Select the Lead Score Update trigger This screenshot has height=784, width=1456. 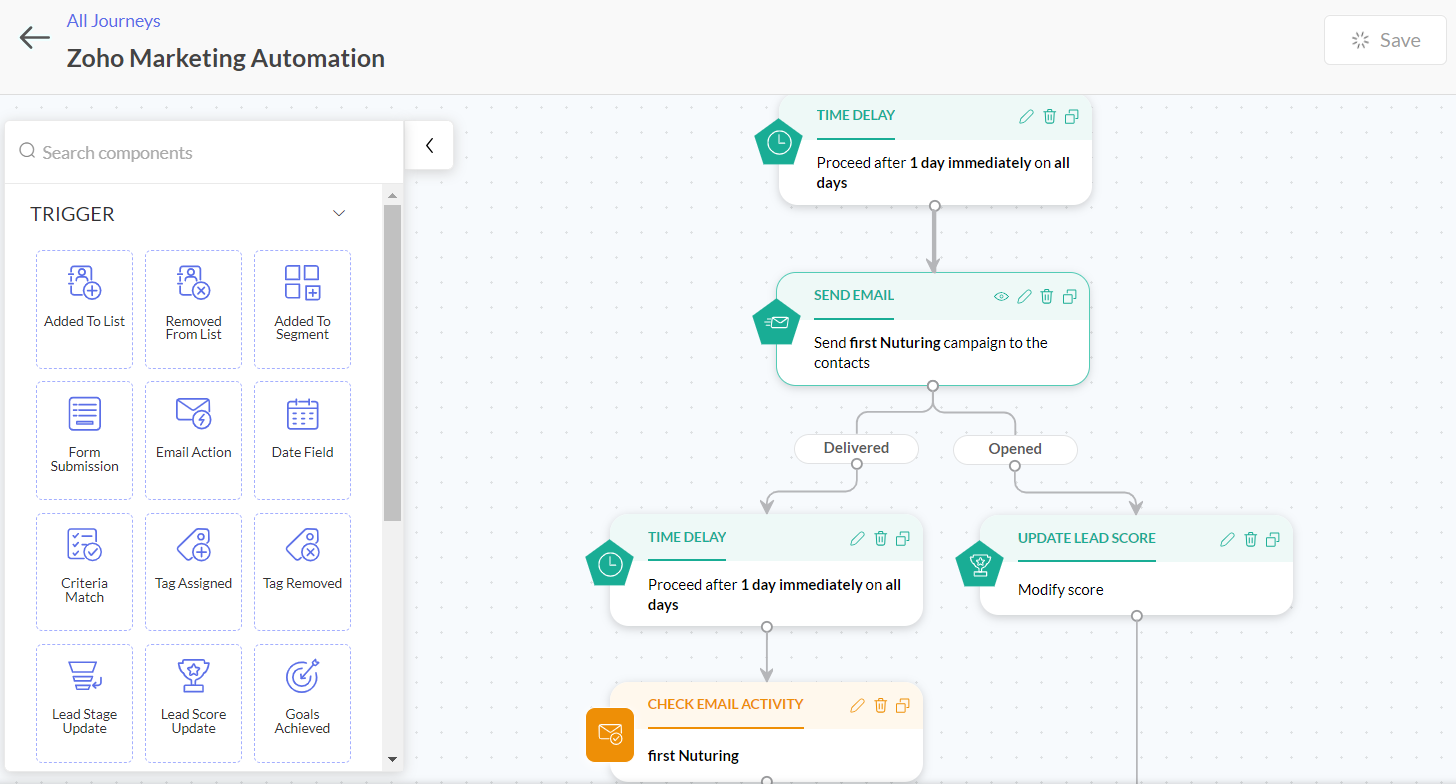point(193,702)
